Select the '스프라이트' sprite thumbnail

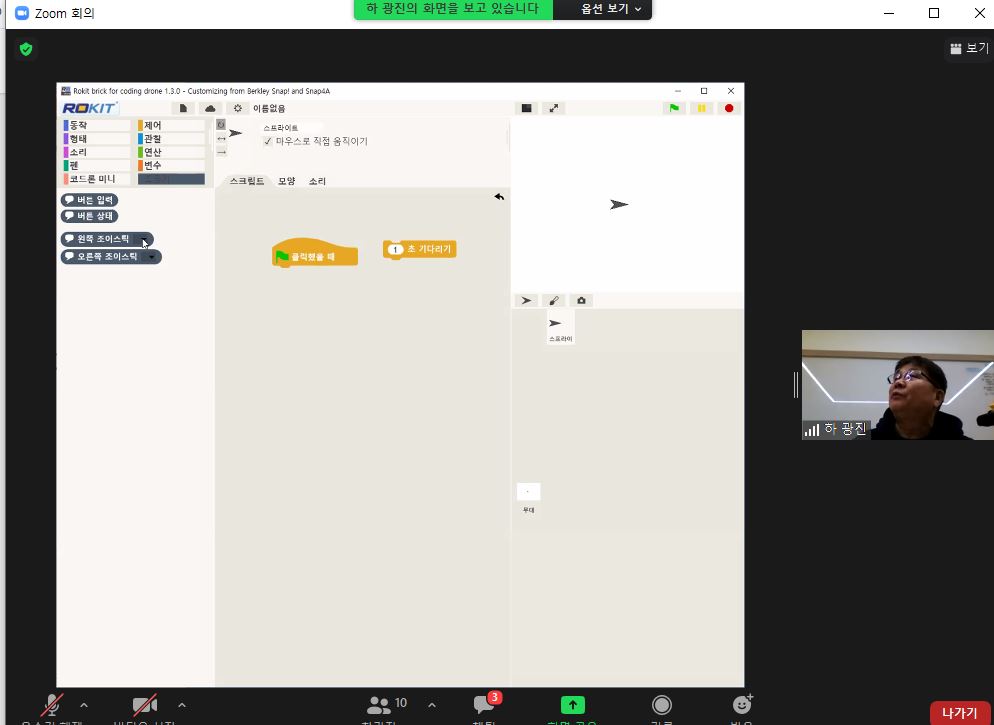click(560, 327)
